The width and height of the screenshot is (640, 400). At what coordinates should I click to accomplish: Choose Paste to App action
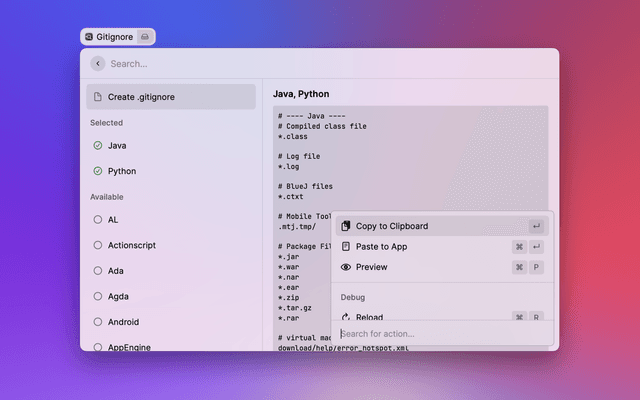click(381, 247)
